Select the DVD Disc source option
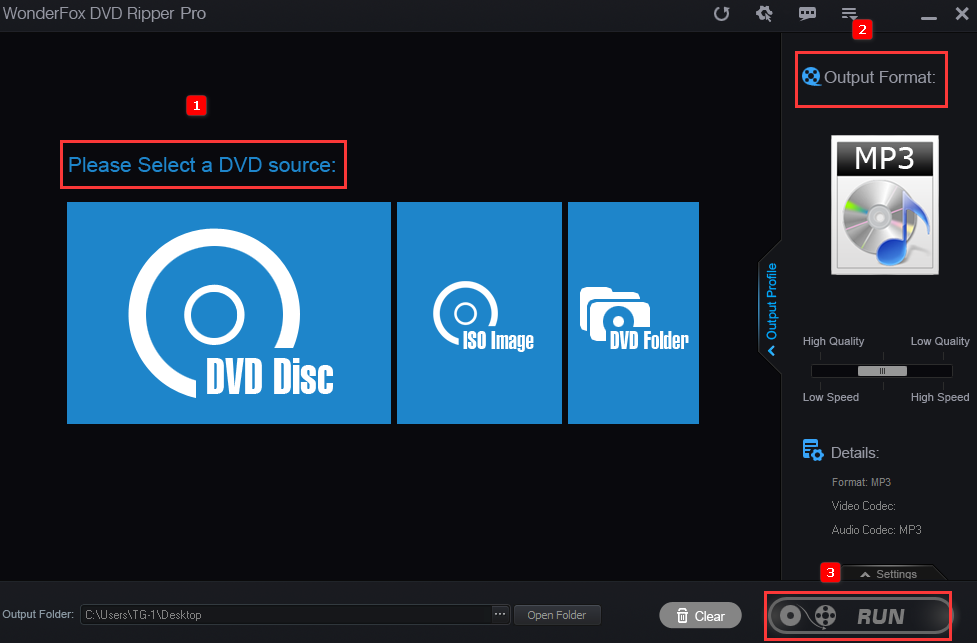The width and height of the screenshot is (977, 643). tap(229, 312)
